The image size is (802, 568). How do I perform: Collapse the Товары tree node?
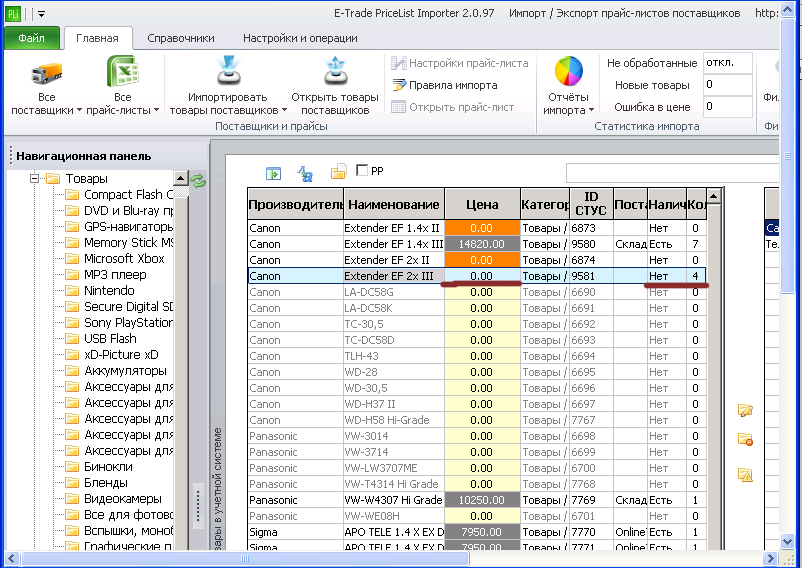point(34,178)
